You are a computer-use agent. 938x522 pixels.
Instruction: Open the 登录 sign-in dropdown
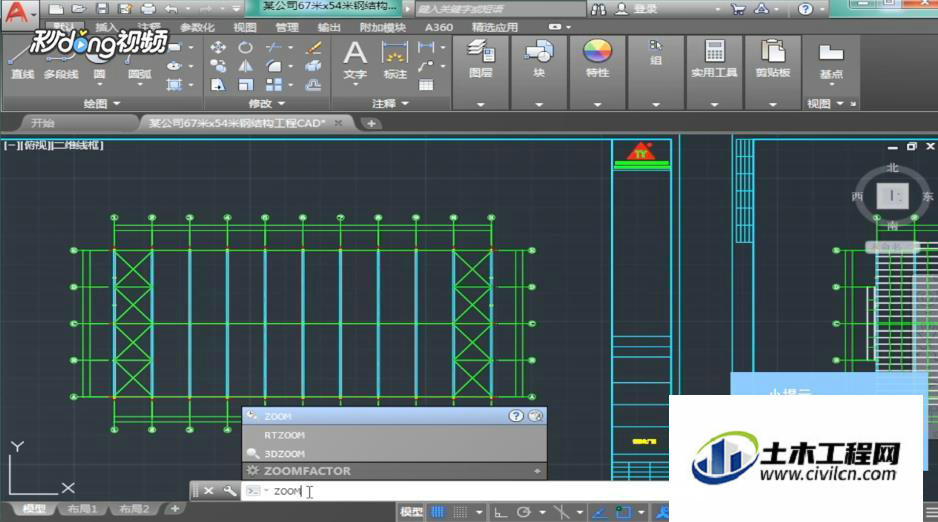pyautogui.click(x=717, y=10)
